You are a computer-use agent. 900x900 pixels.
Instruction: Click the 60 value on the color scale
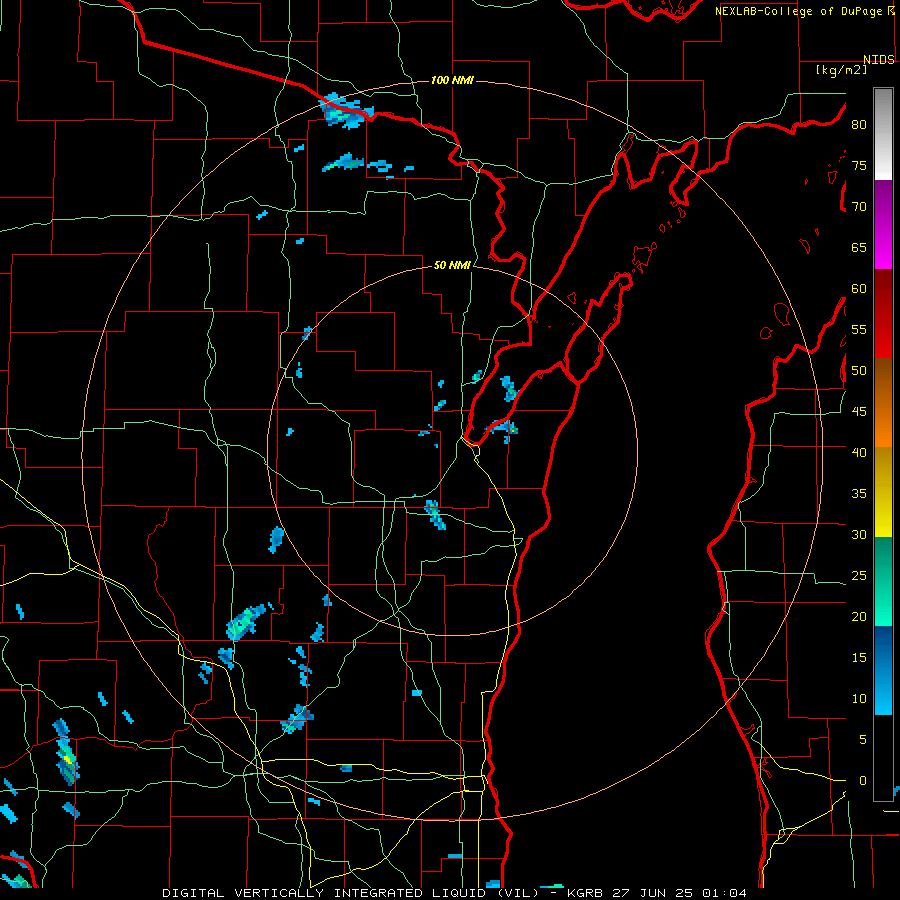pyautogui.click(x=859, y=289)
